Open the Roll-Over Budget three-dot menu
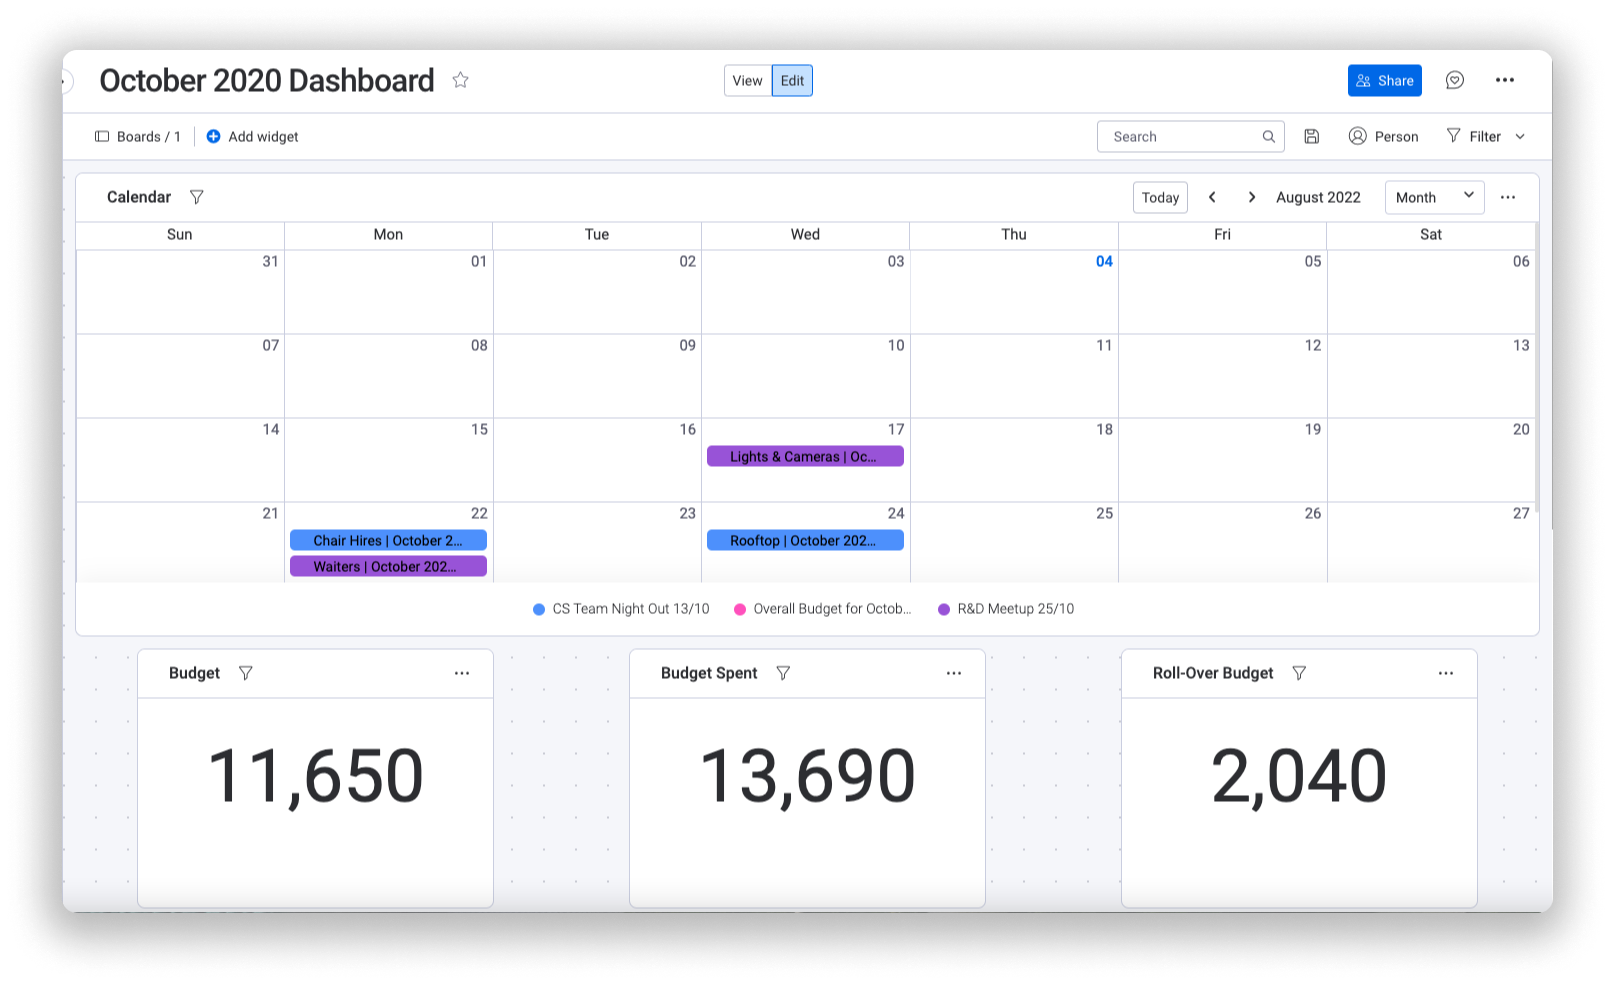 coord(1446,673)
